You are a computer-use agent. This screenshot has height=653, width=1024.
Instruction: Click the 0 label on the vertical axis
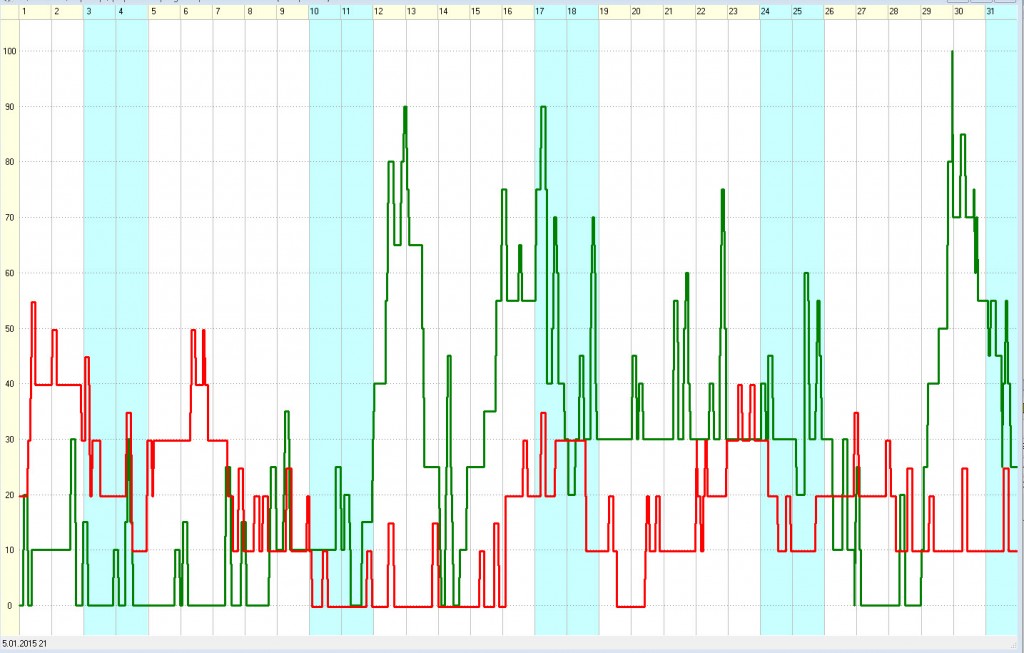(9, 605)
